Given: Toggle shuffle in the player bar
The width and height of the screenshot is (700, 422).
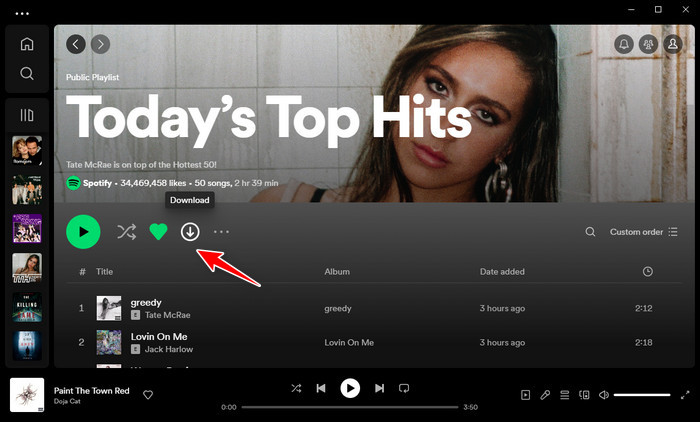Looking at the screenshot, I should (x=296, y=388).
